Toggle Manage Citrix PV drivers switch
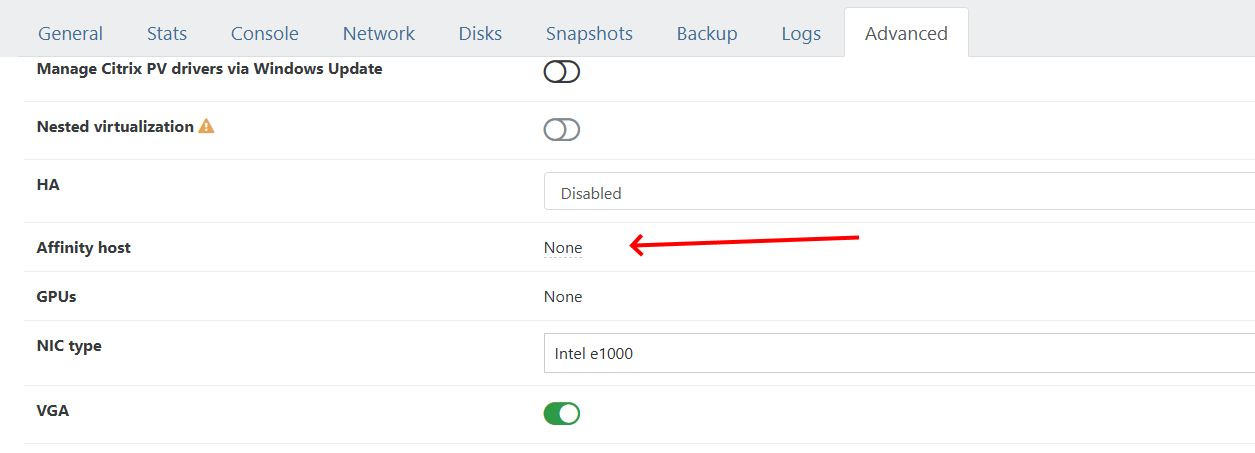Screen dimensions: 1255x453 point(562,72)
